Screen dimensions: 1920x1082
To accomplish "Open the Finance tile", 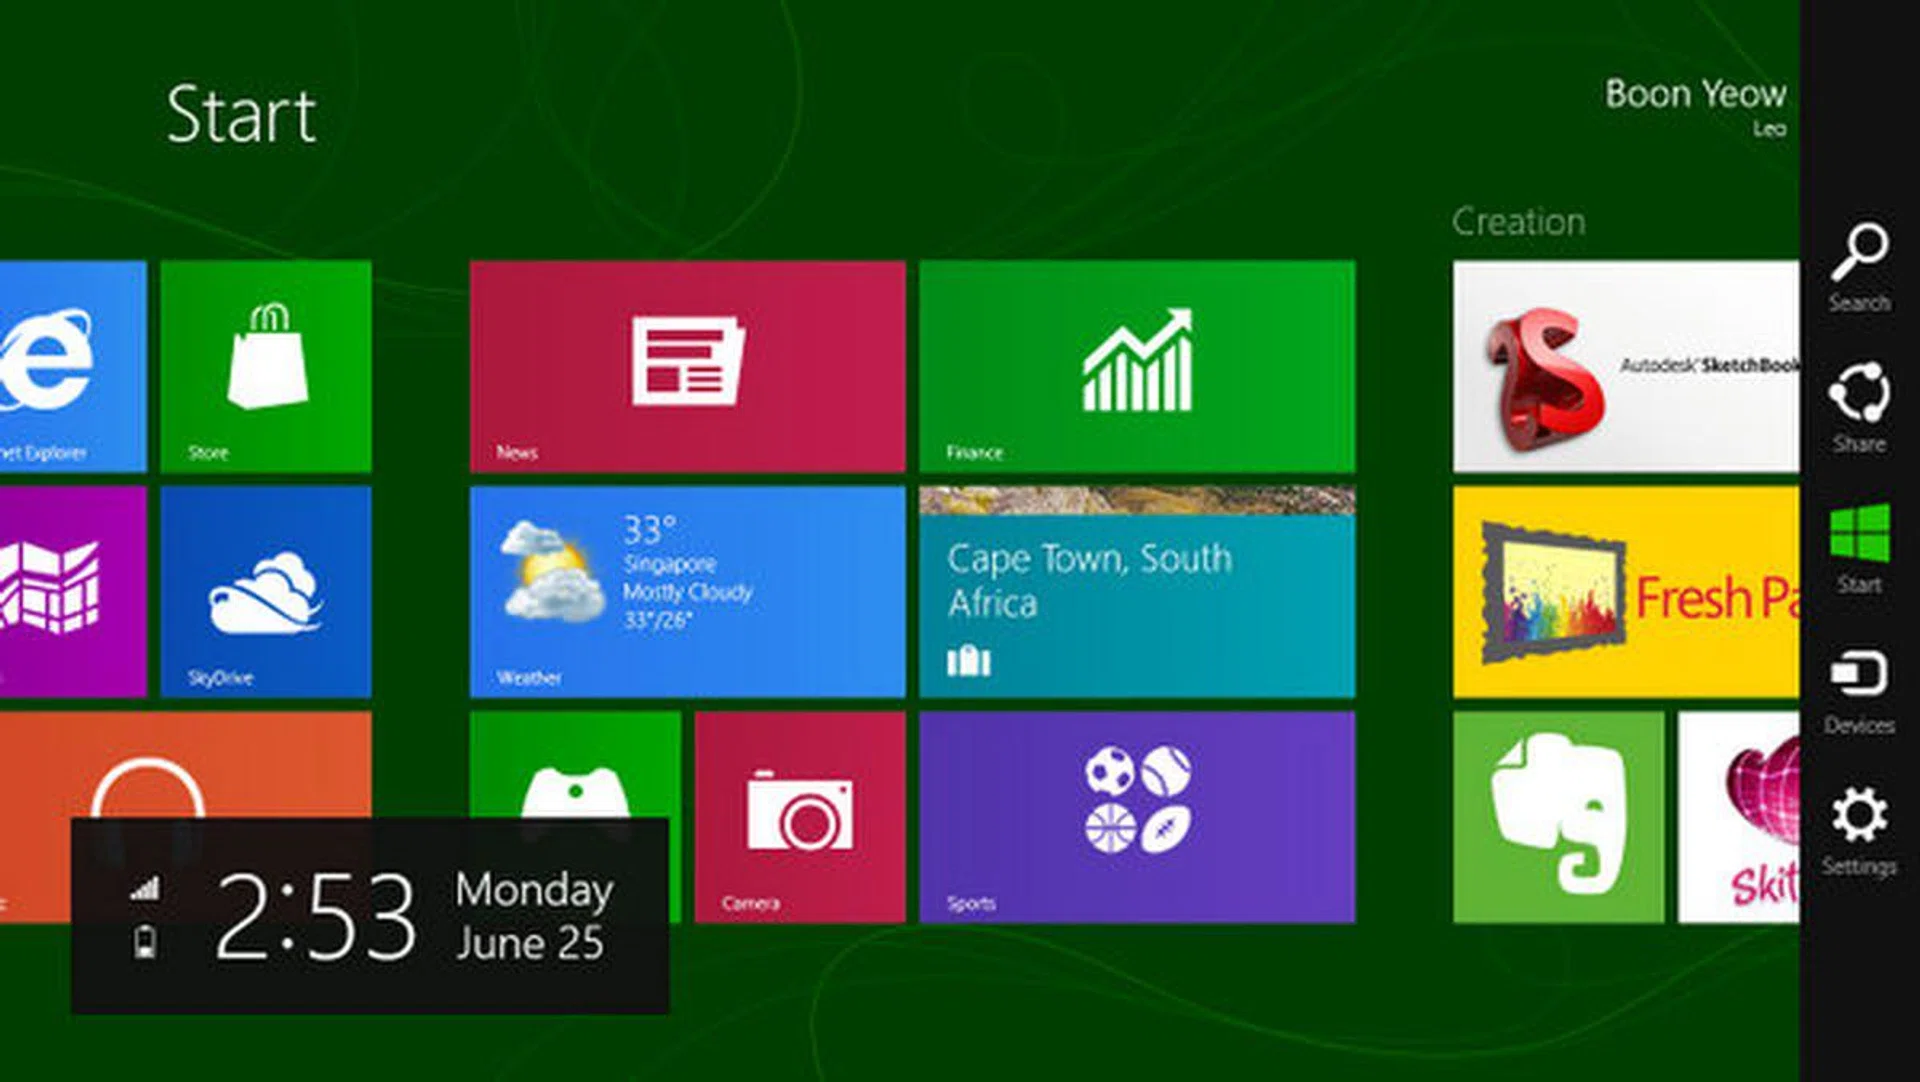I will pos(1137,366).
